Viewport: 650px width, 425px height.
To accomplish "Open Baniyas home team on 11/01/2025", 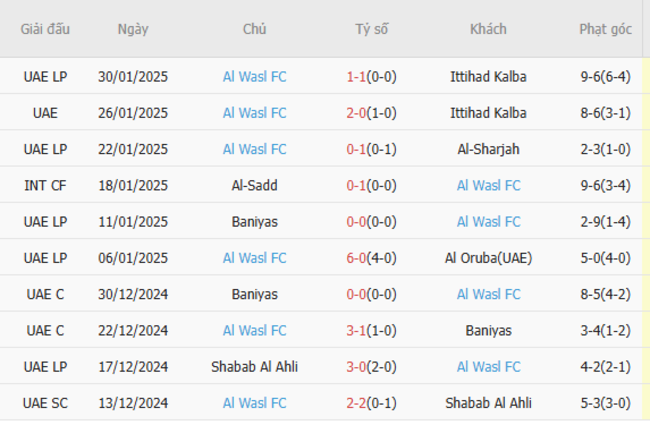I will (x=255, y=222).
